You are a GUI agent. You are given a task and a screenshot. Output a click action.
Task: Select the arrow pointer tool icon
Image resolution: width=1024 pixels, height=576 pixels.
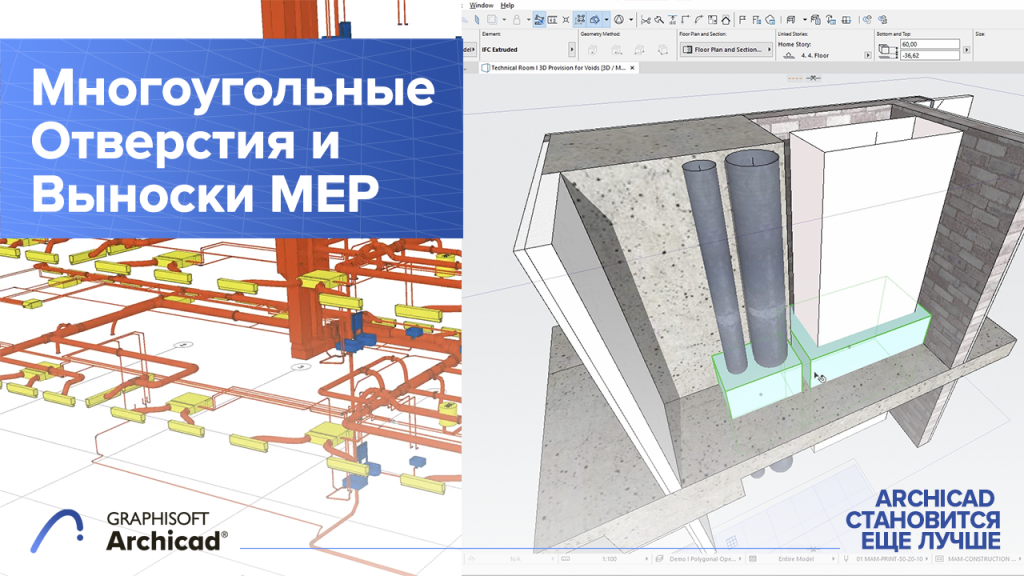click(477, 20)
